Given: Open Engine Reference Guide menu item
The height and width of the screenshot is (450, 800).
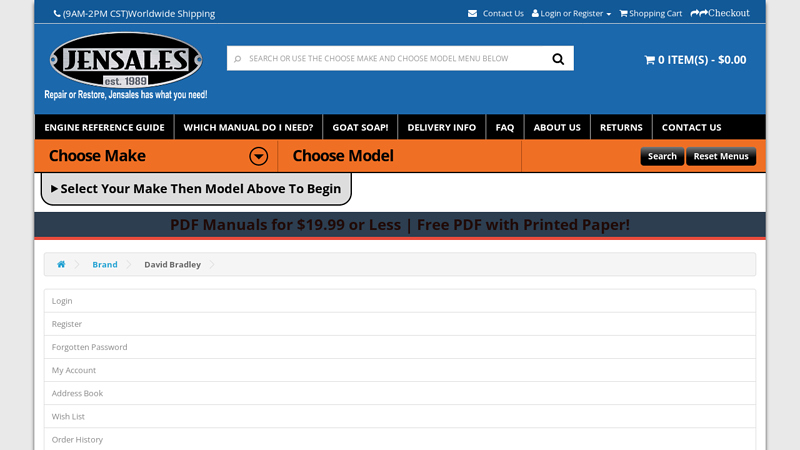Looking at the screenshot, I should (104, 128).
